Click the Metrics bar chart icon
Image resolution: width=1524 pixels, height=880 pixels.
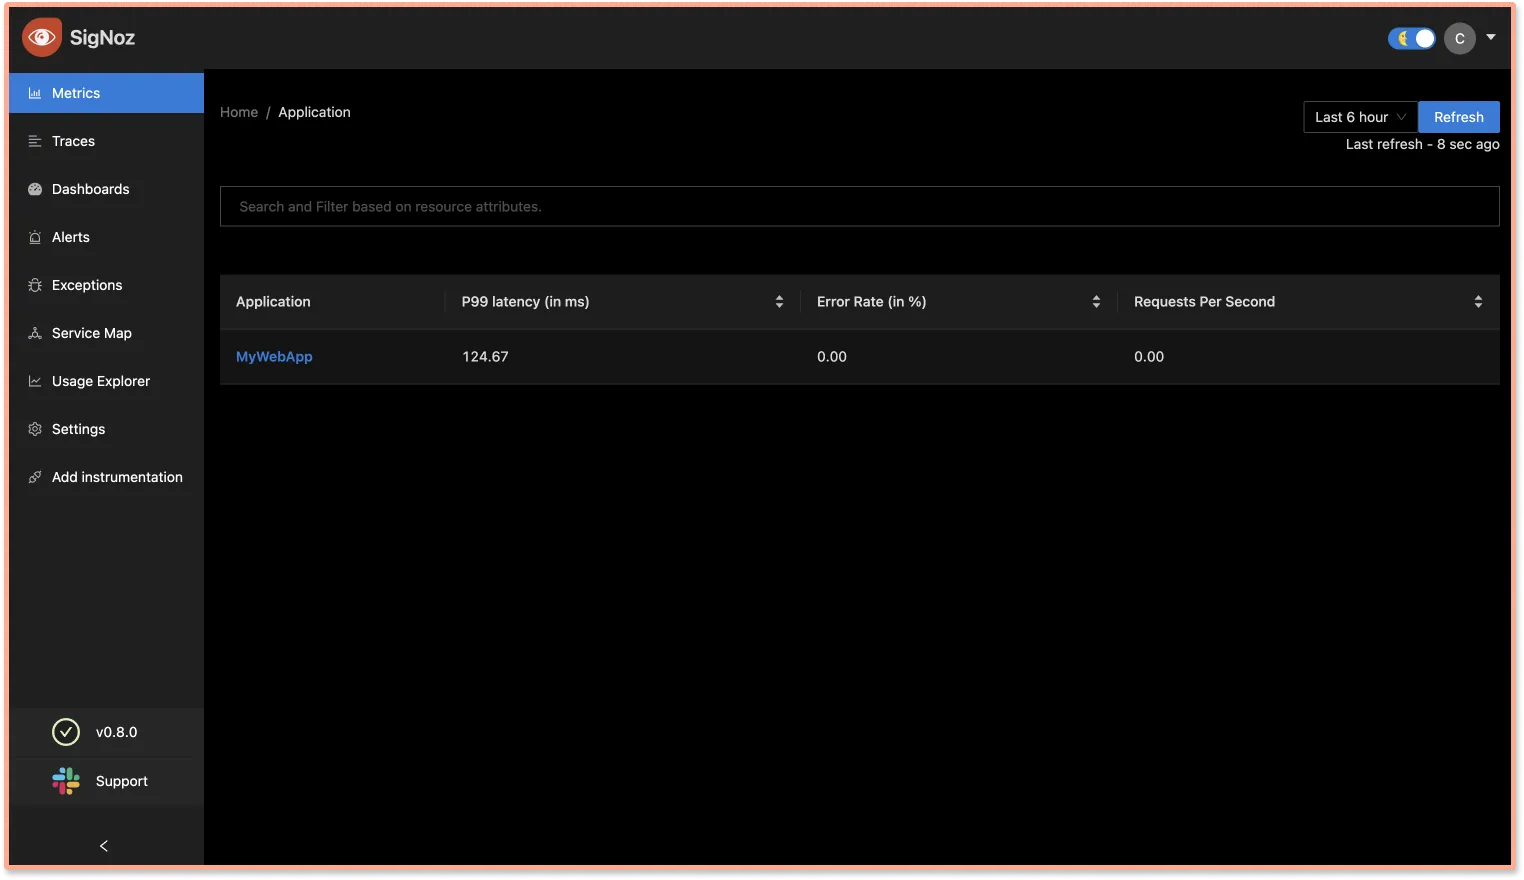point(35,93)
